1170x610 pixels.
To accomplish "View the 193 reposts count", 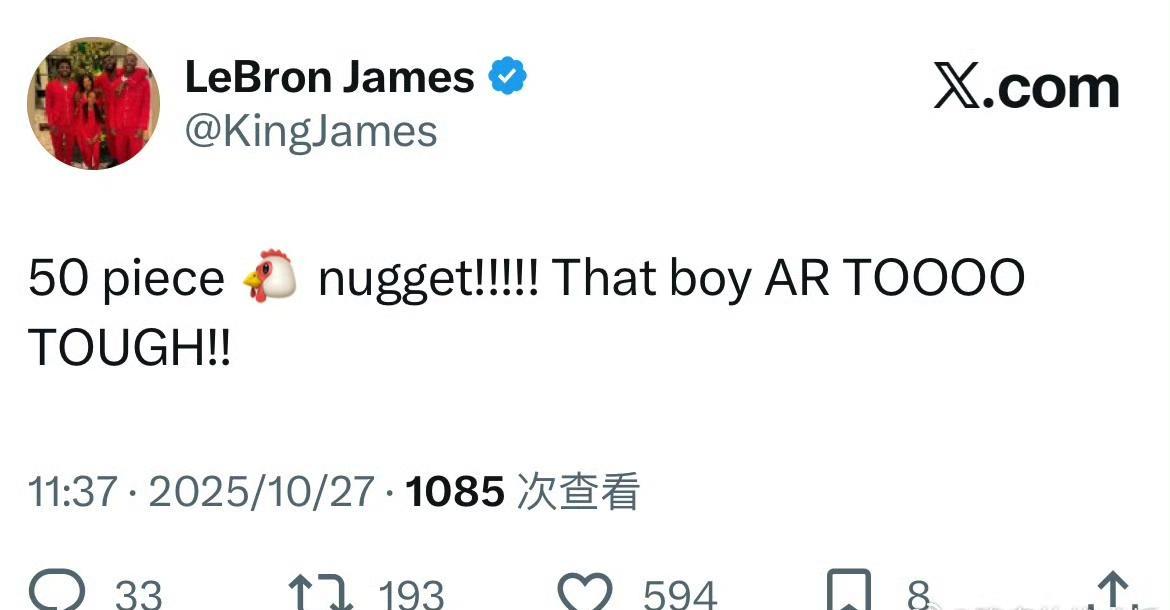I will tap(411, 595).
